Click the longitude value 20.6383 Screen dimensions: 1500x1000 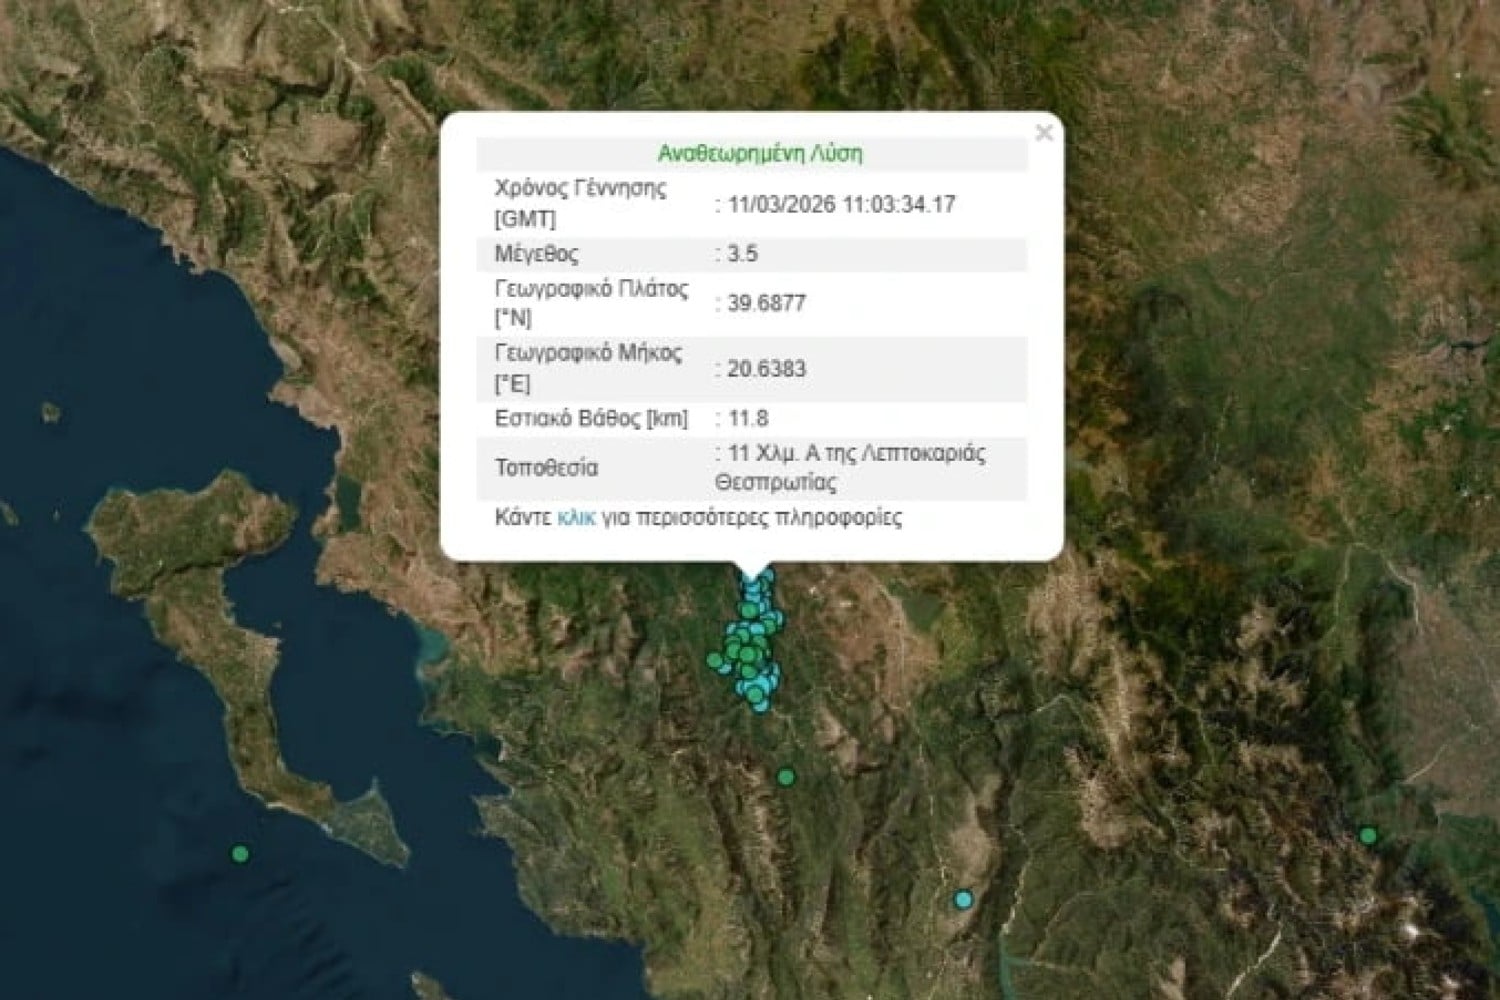tap(766, 369)
